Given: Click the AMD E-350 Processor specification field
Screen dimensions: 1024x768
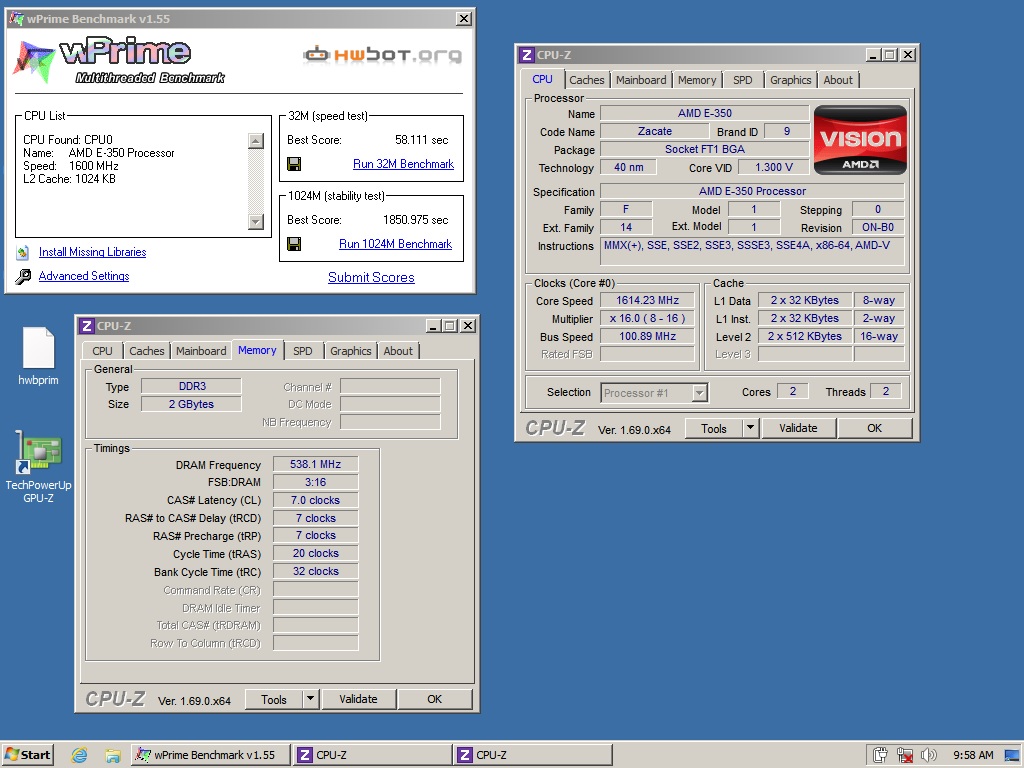Looking at the screenshot, I should click(x=752, y=191).
